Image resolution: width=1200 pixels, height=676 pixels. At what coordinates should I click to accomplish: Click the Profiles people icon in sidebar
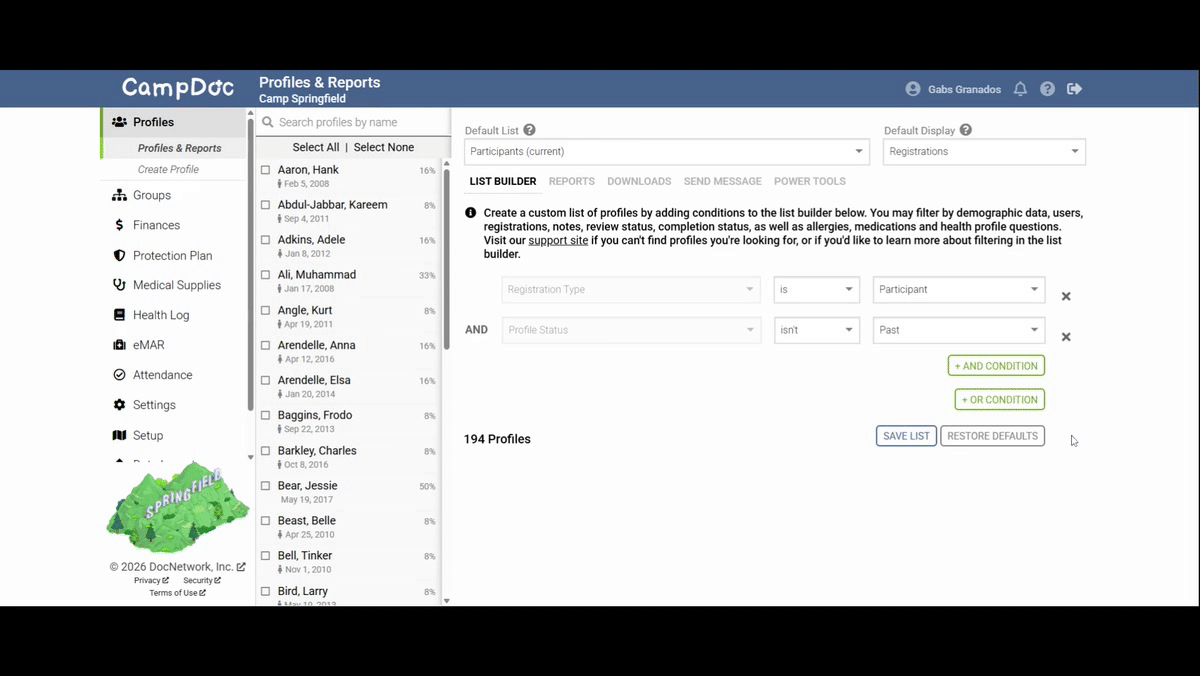(x=119, y=122)
